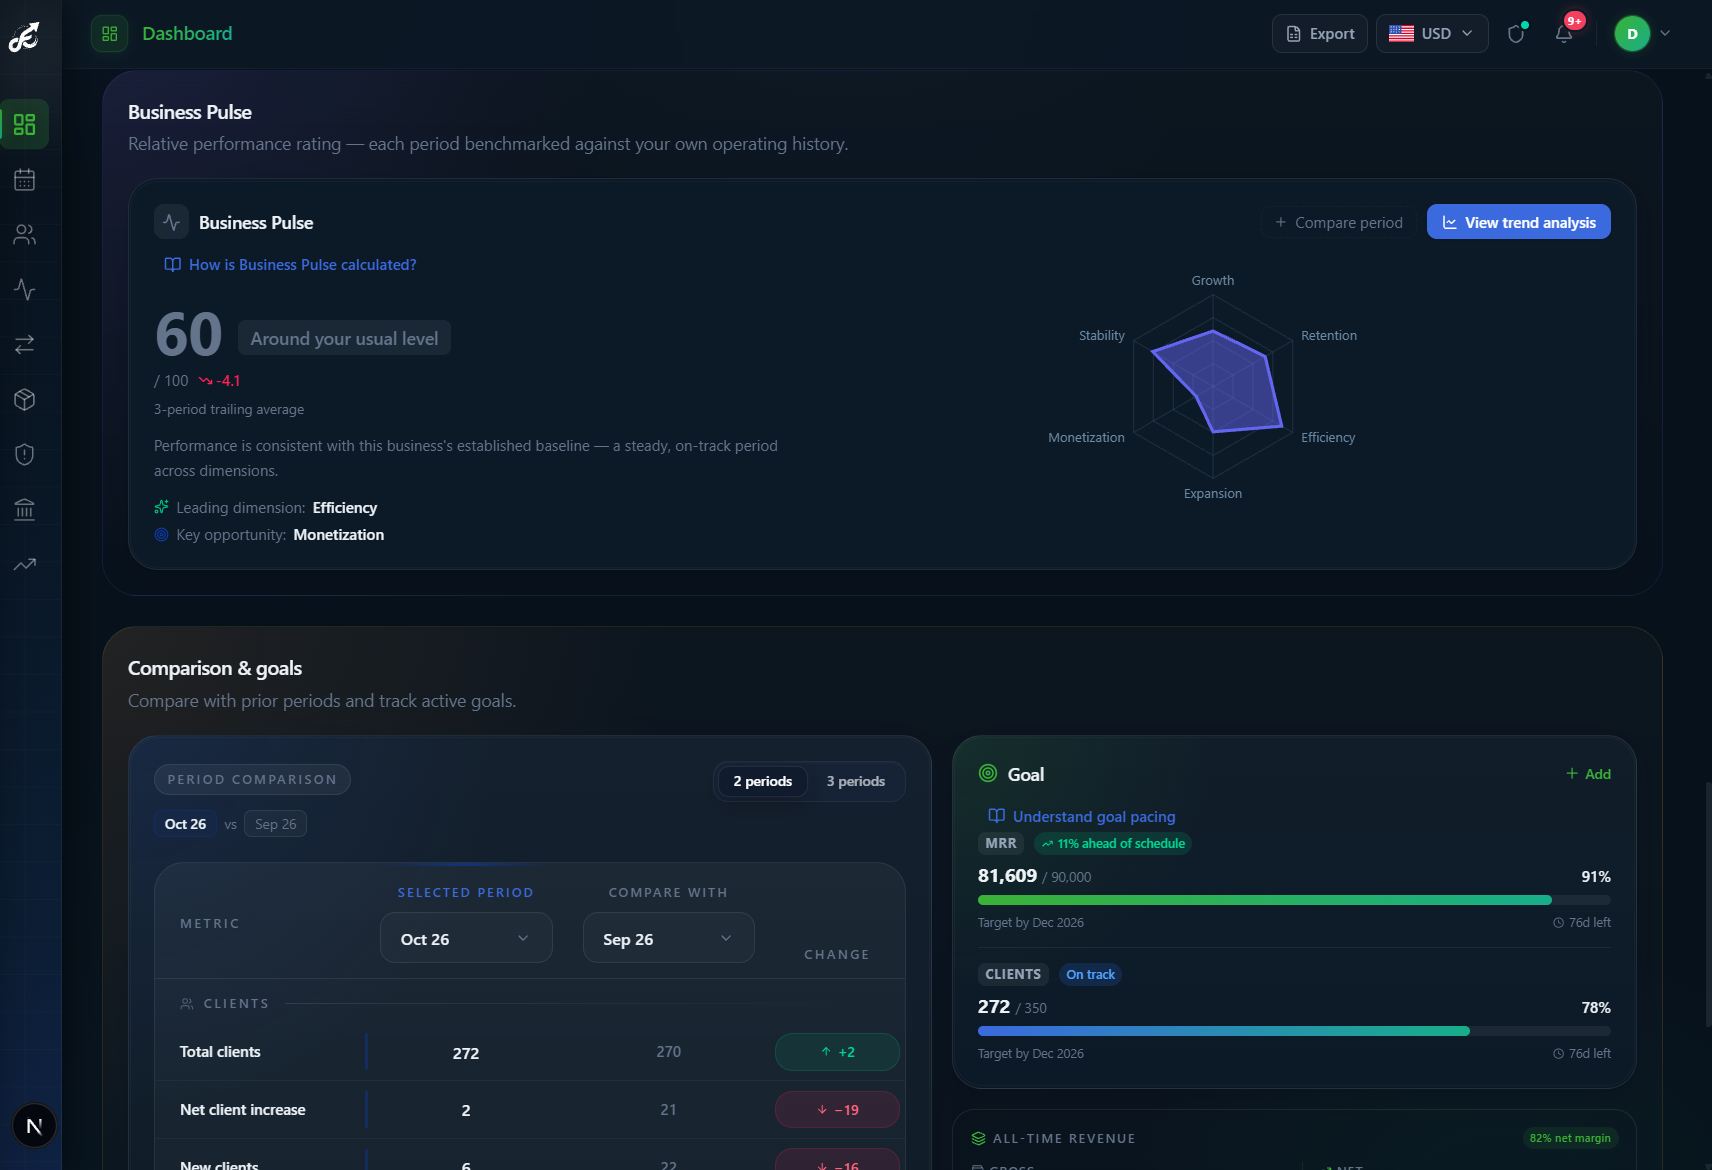Click the pulse icon beside Business Pulse heading
Image resolution: width=1712 pixels, height=1170 pixels.
(172, 222)
